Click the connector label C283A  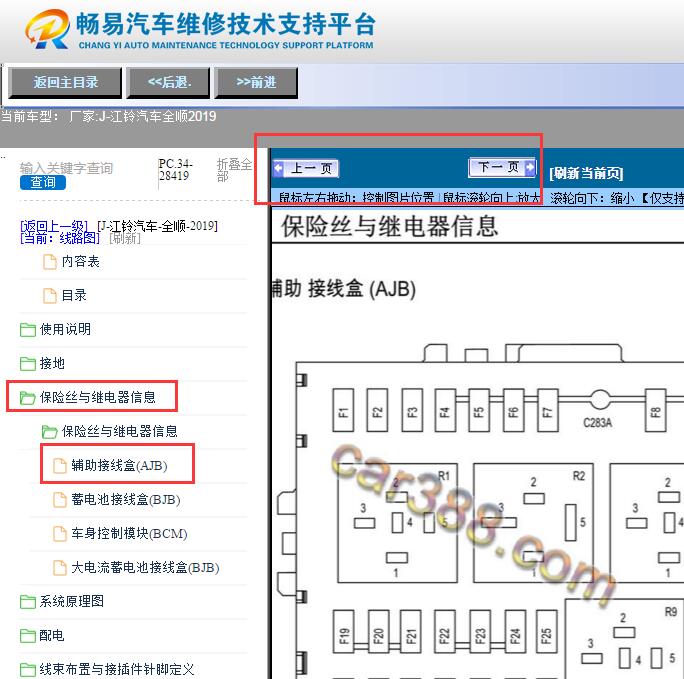pos(598,423)
